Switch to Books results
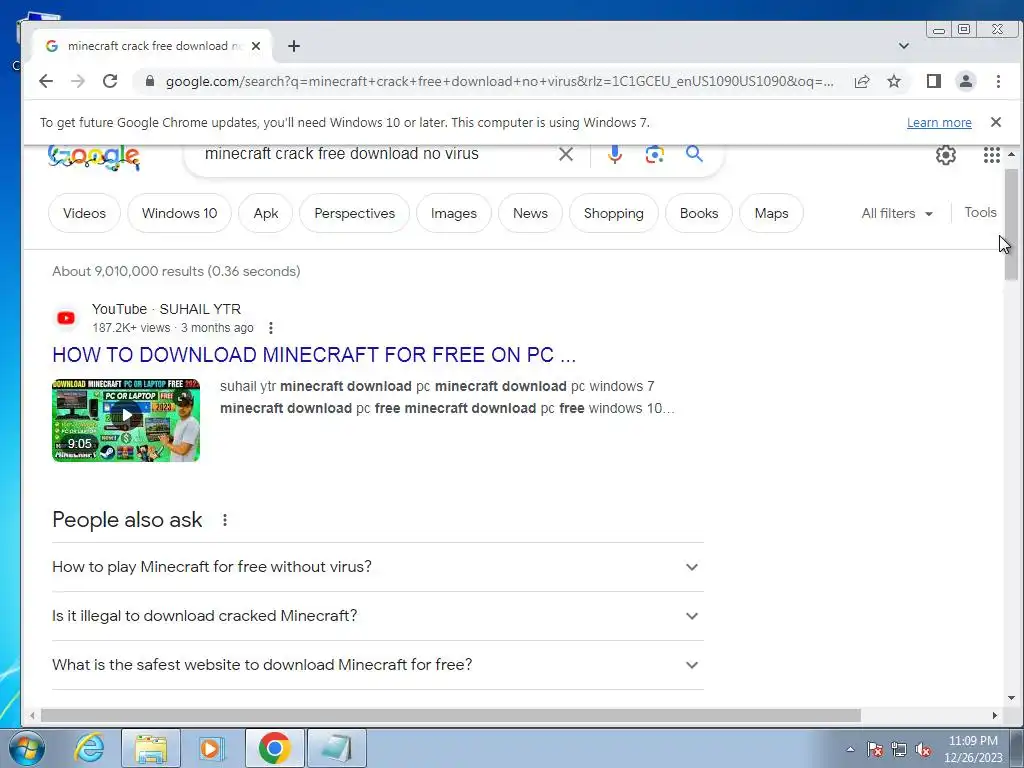This screenshot has height=768, width=1024. (699, 213)
